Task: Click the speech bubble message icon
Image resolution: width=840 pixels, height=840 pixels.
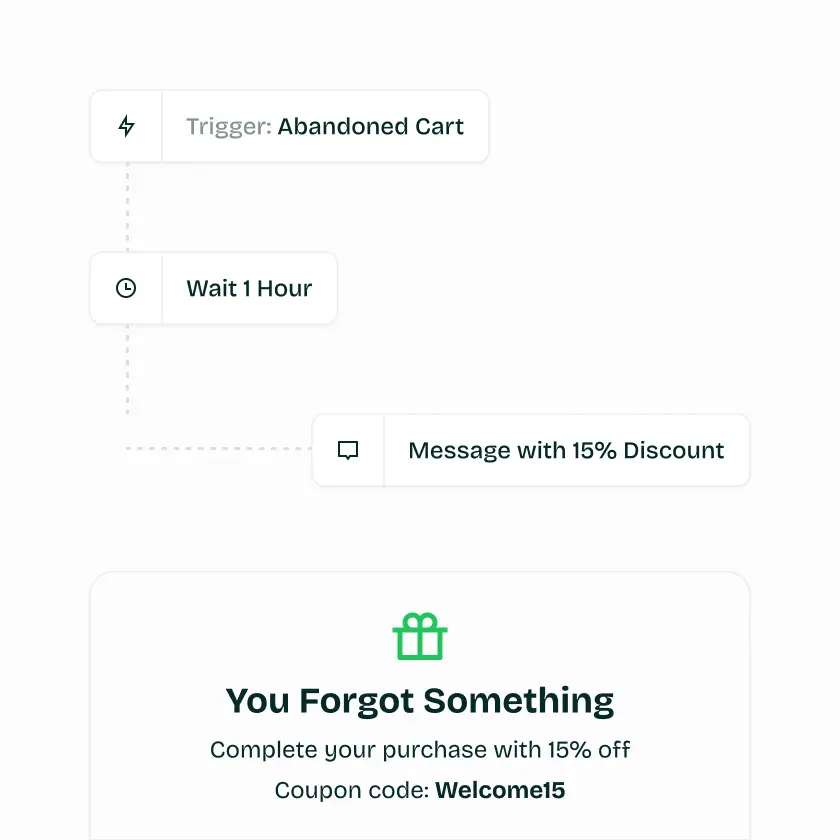Action: pyautogui.click(x=348, y=450)
